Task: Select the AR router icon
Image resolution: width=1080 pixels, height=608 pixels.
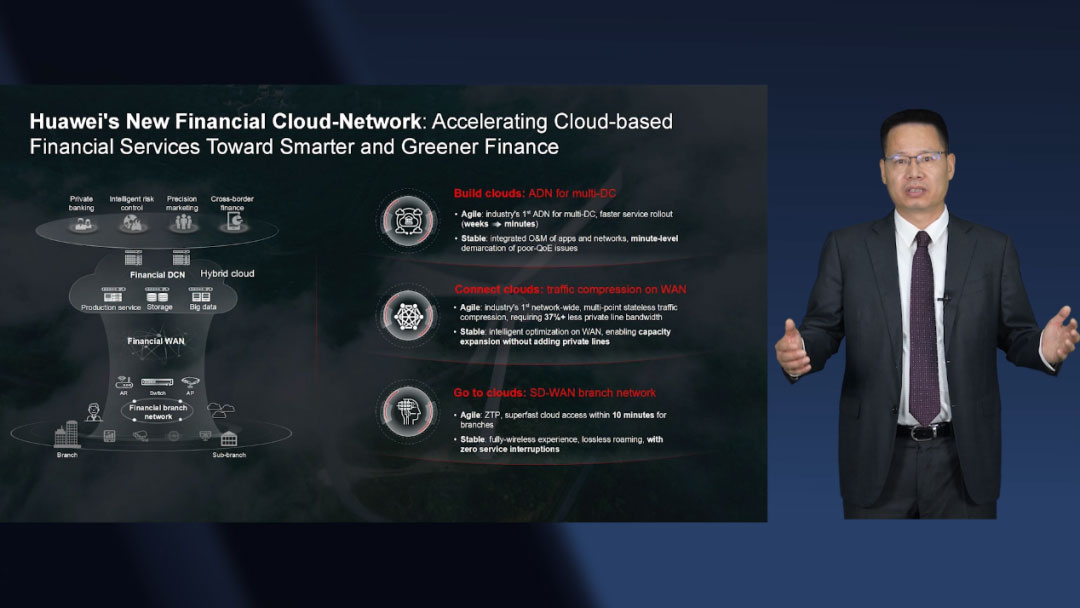Action: pyautogui.click(x=124, y=382)
